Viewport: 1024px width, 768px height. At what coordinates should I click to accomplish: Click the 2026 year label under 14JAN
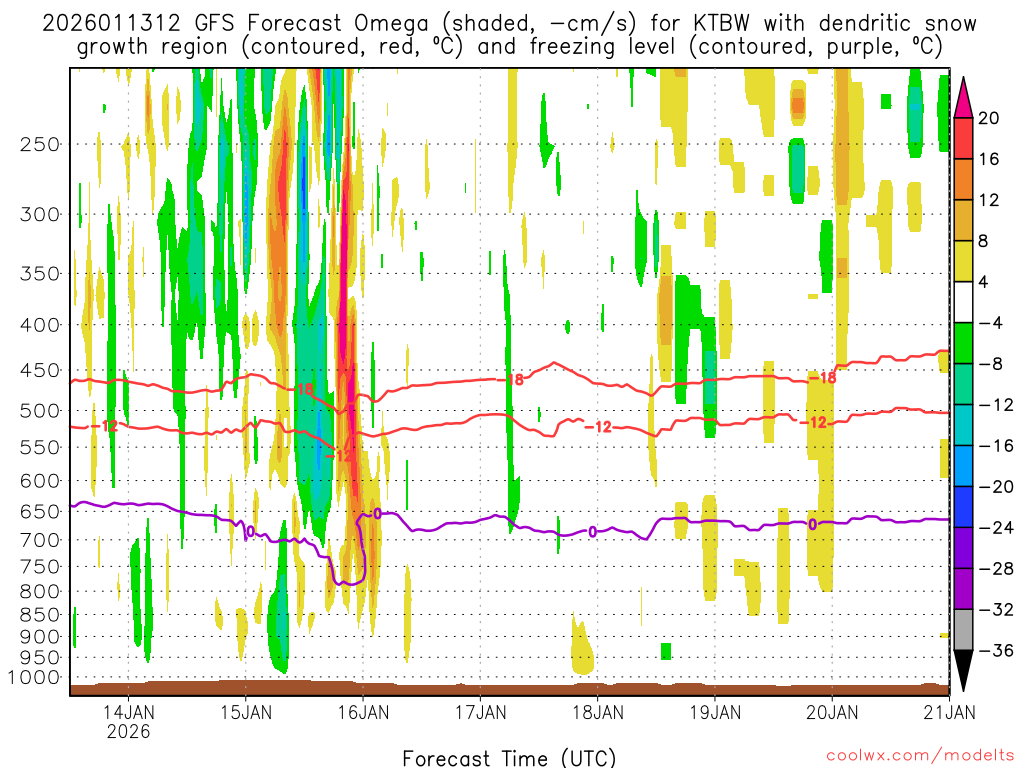(128, 731)
